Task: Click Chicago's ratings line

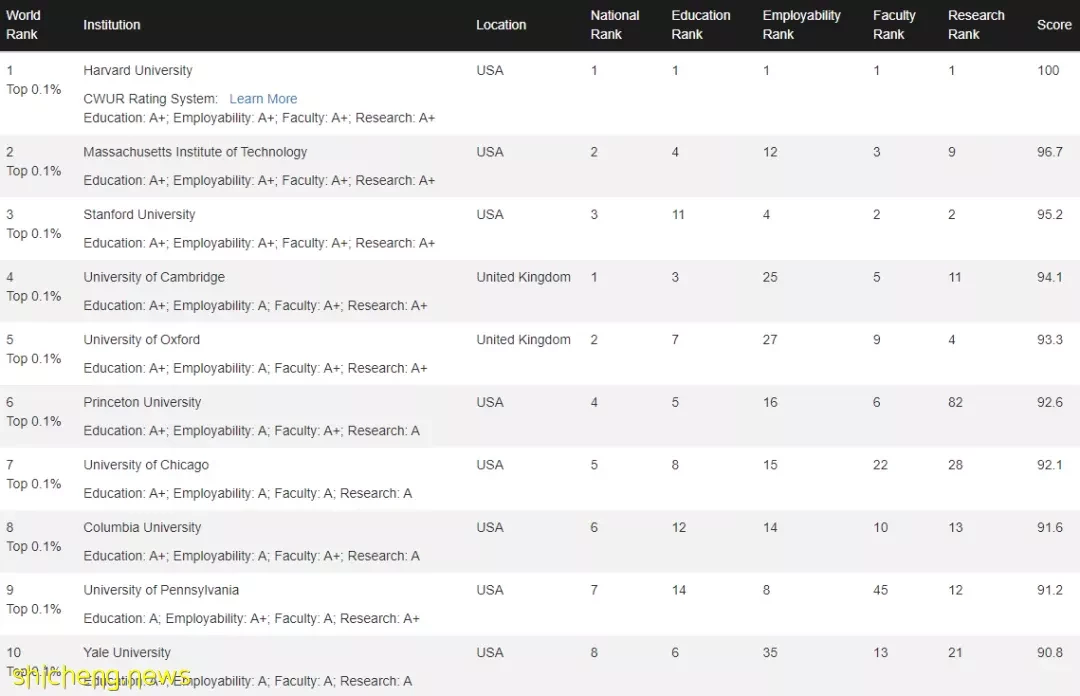Action: (x=247, y=493)
